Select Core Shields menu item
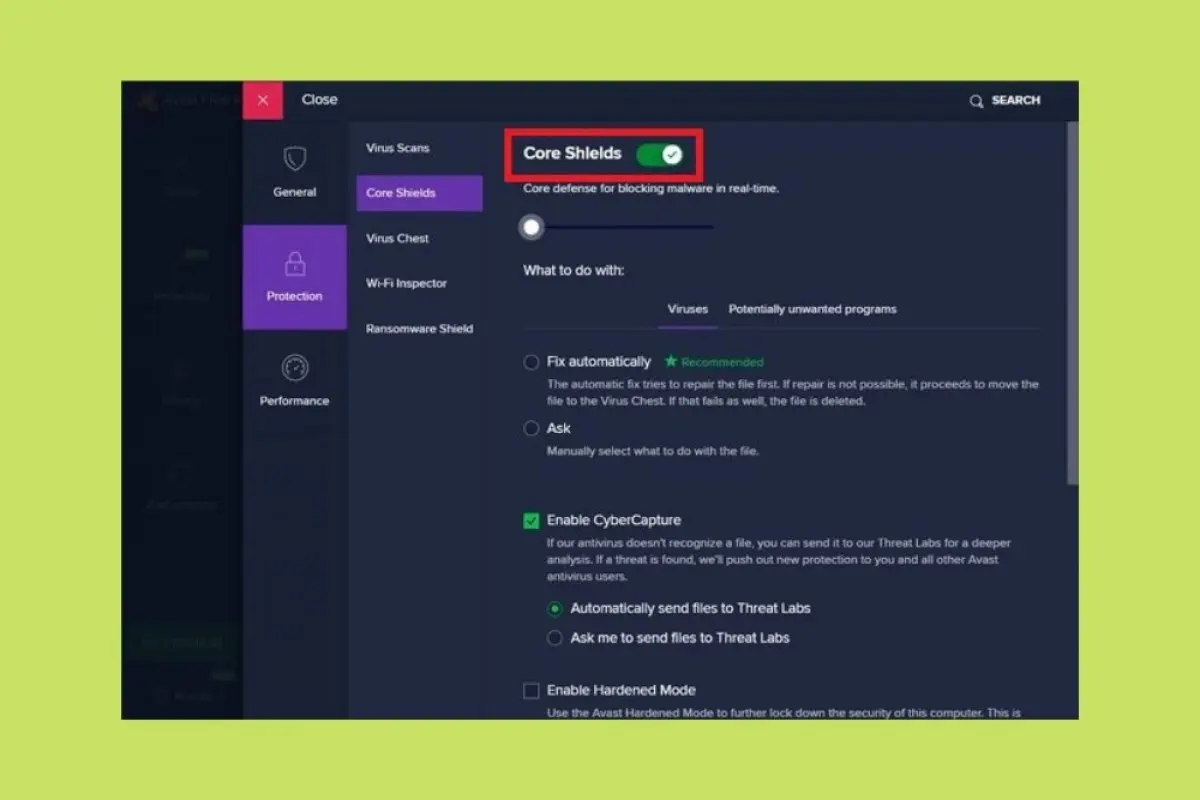Screen dimensions: 1200x800 click(419, 193)
